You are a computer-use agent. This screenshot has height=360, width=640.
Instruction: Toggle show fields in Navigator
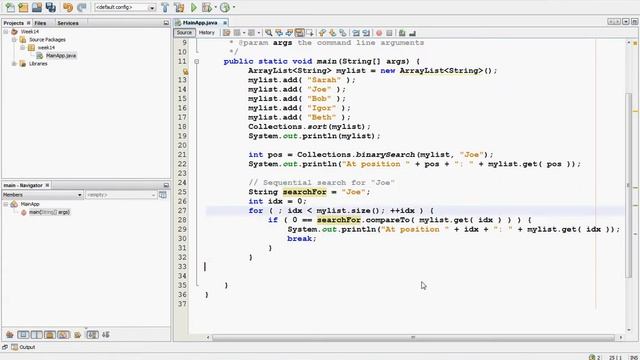point(23,335)
